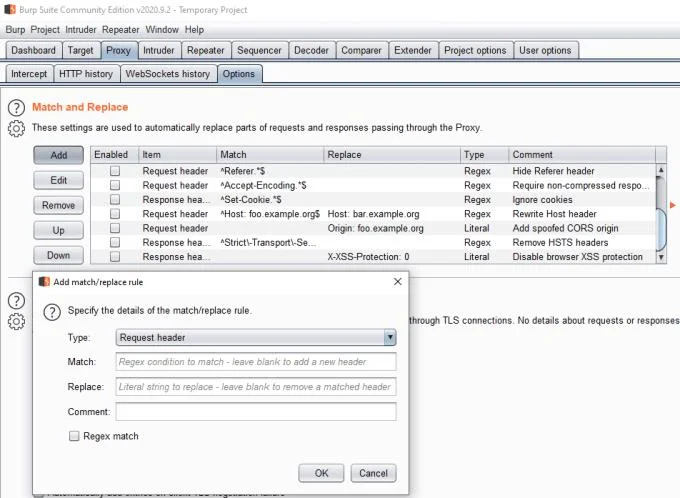Sort table by Match column header
This screenshot has width=680, height=498.
coord(270,155)
